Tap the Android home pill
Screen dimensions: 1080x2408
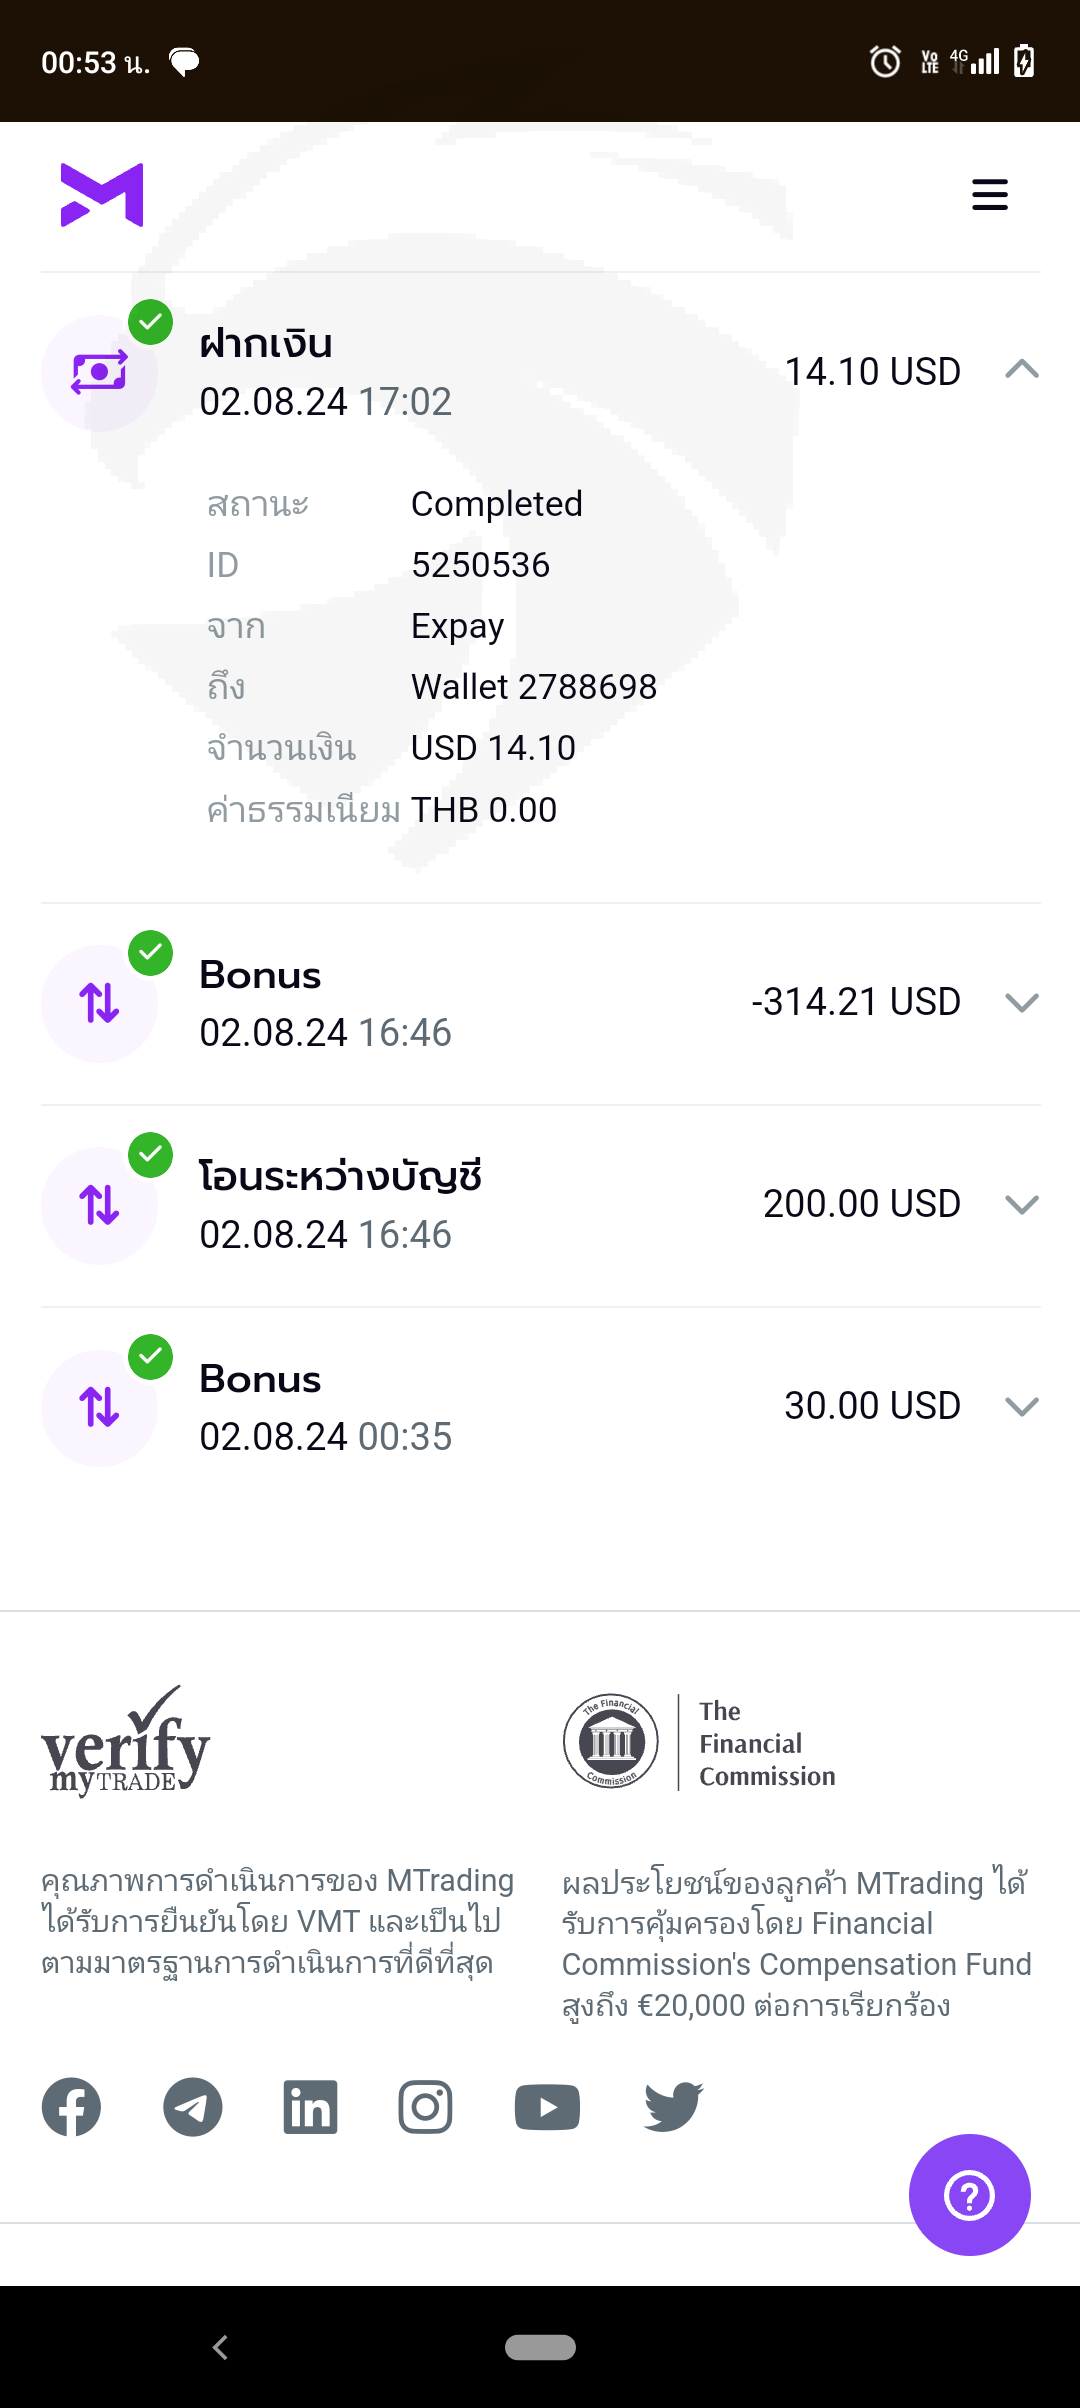click(540, 2347)
